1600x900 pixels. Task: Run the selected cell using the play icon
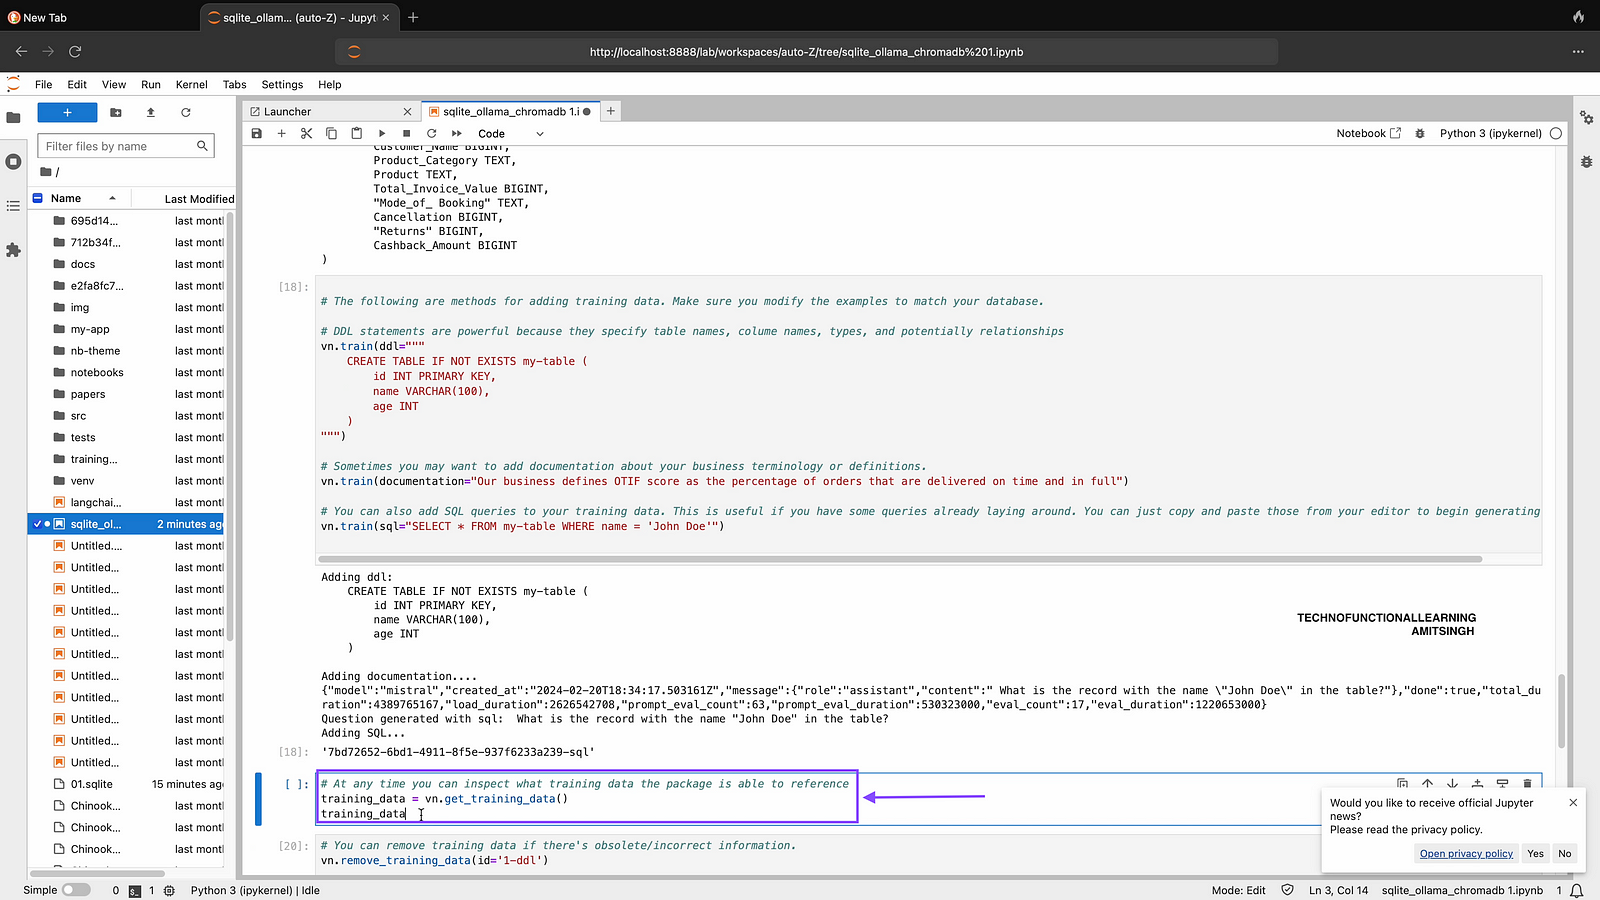pos(382,133)
